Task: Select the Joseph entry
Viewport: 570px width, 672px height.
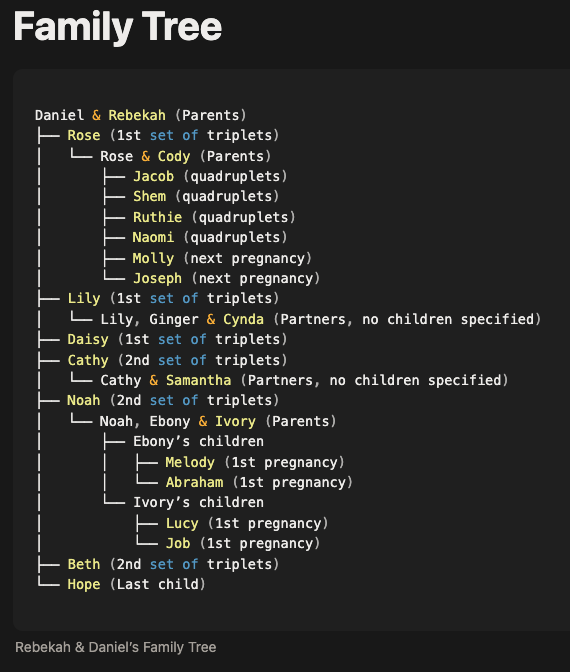Action: pyautogui.click(x=226, y=279)
